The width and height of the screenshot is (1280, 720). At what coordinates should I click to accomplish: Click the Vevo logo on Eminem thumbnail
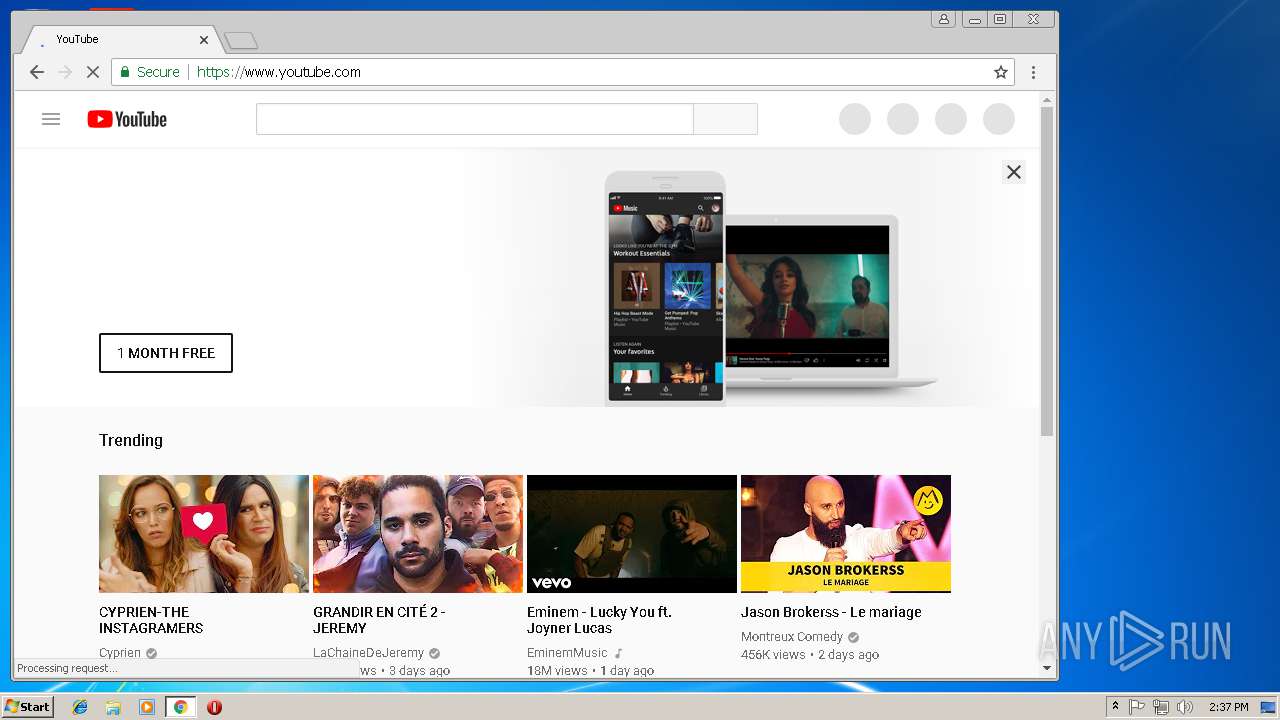pyautogui.click(x=551, y=582)
